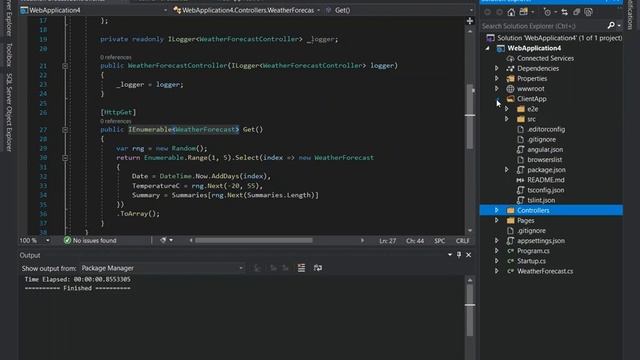Click the No issues found checkmark indicator
Viewport: 640px width, 360px height.
(67, 240)
